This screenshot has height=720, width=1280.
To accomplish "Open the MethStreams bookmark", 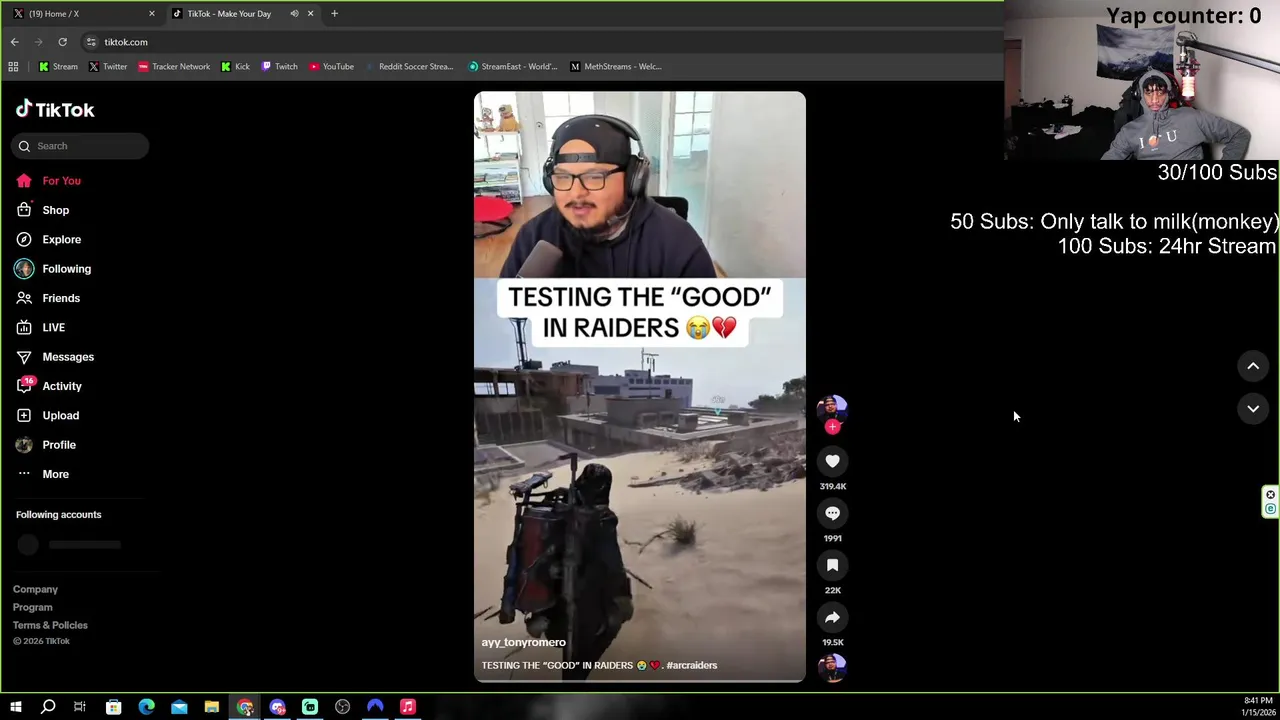I will [615, 67].
